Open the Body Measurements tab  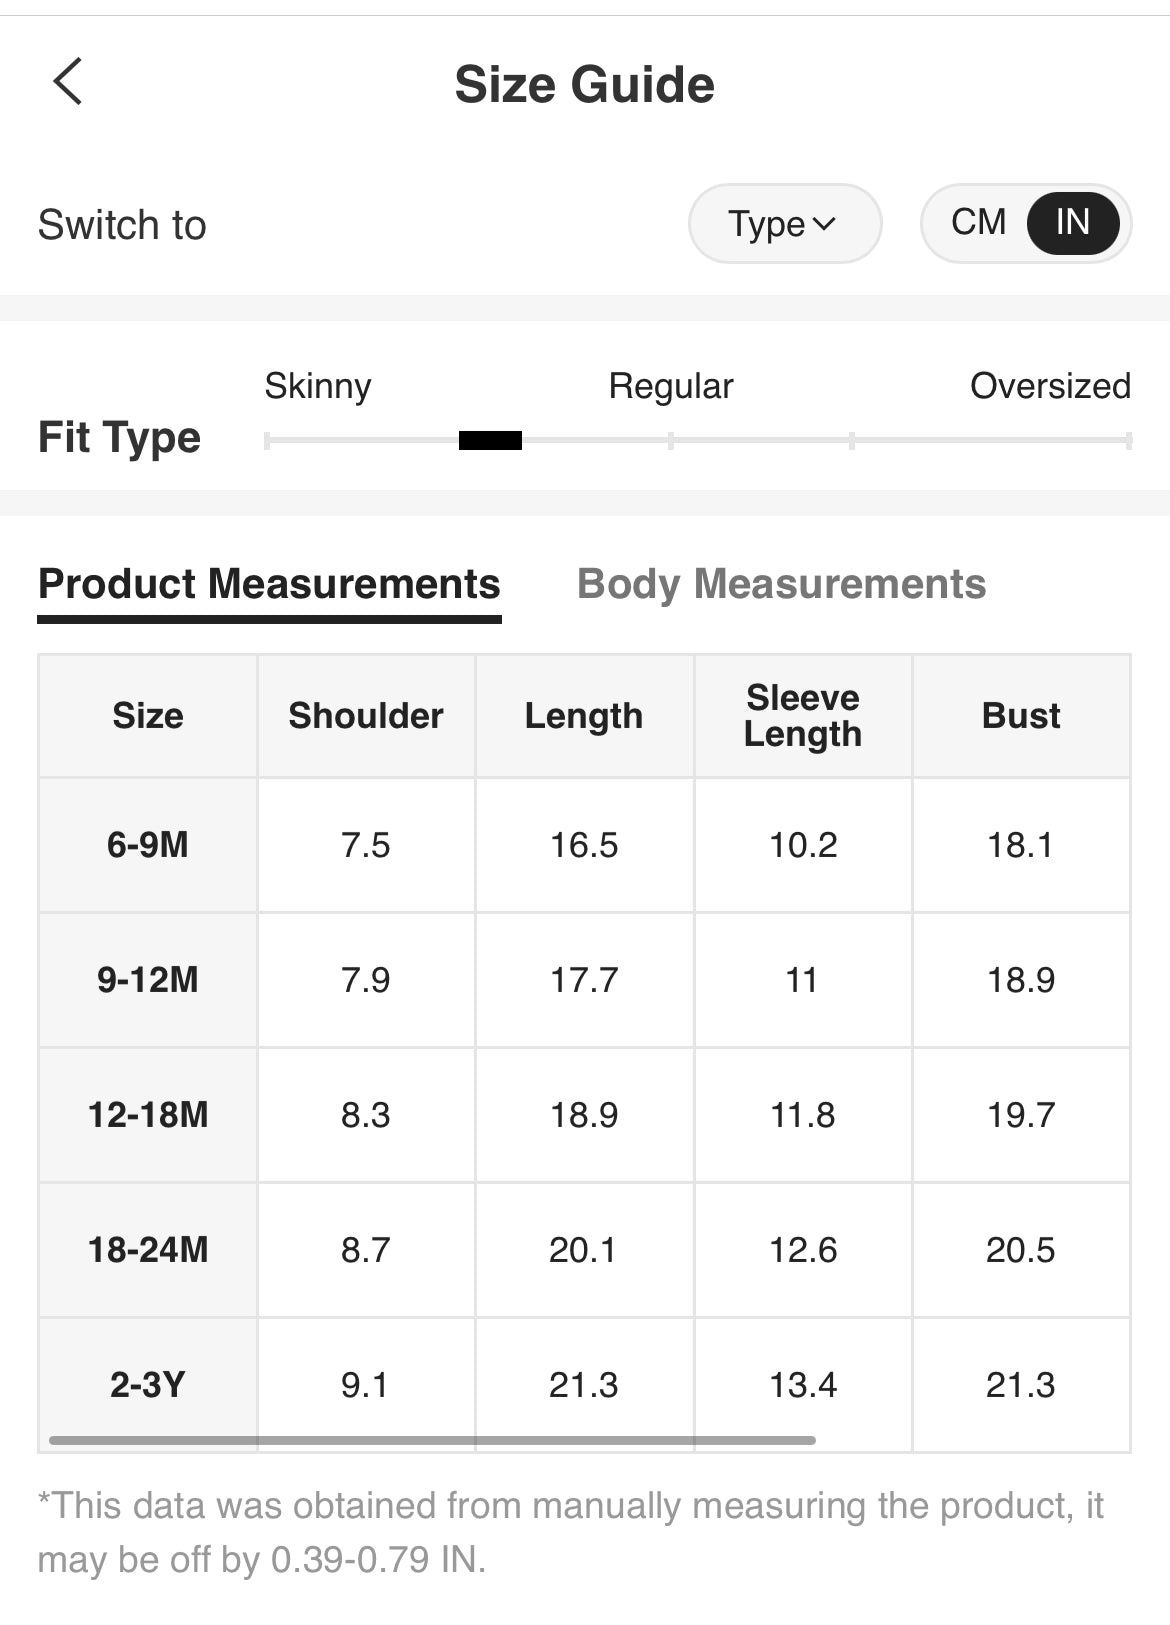[781, 584]
